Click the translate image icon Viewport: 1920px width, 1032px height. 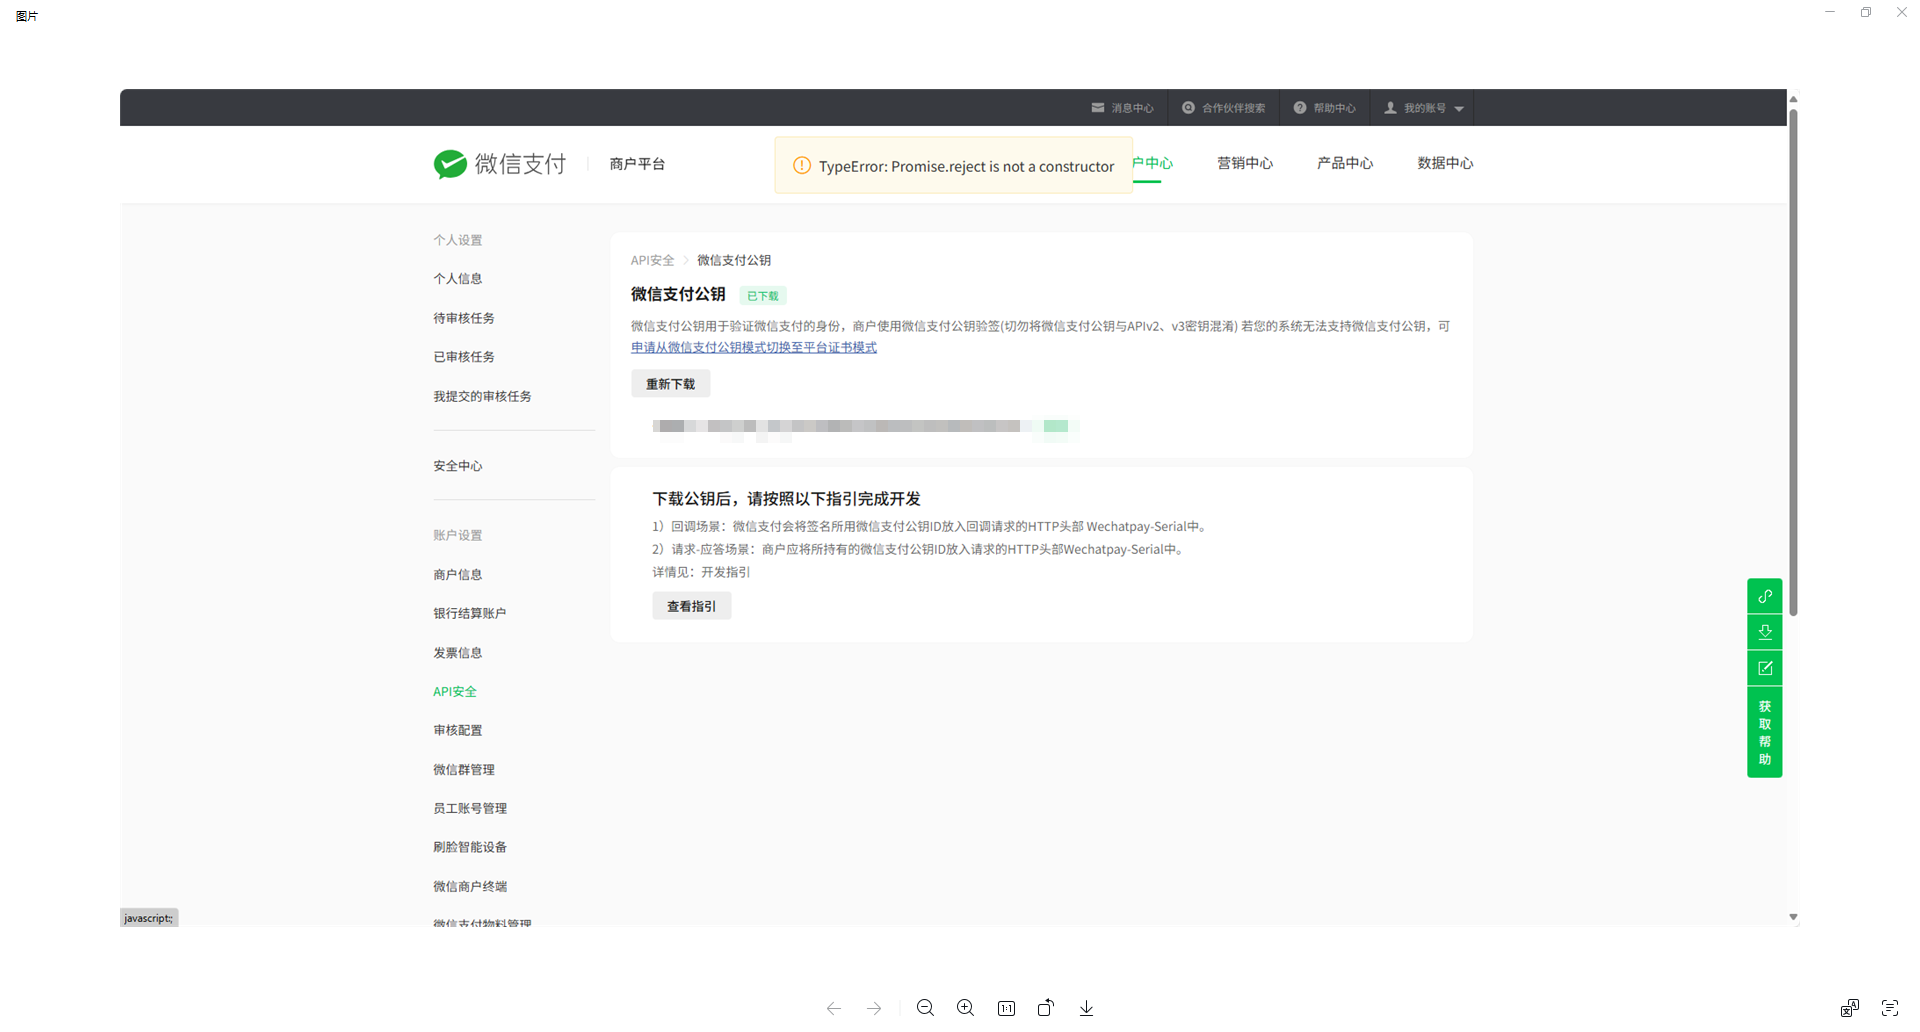click(x=1850, y=1008)
